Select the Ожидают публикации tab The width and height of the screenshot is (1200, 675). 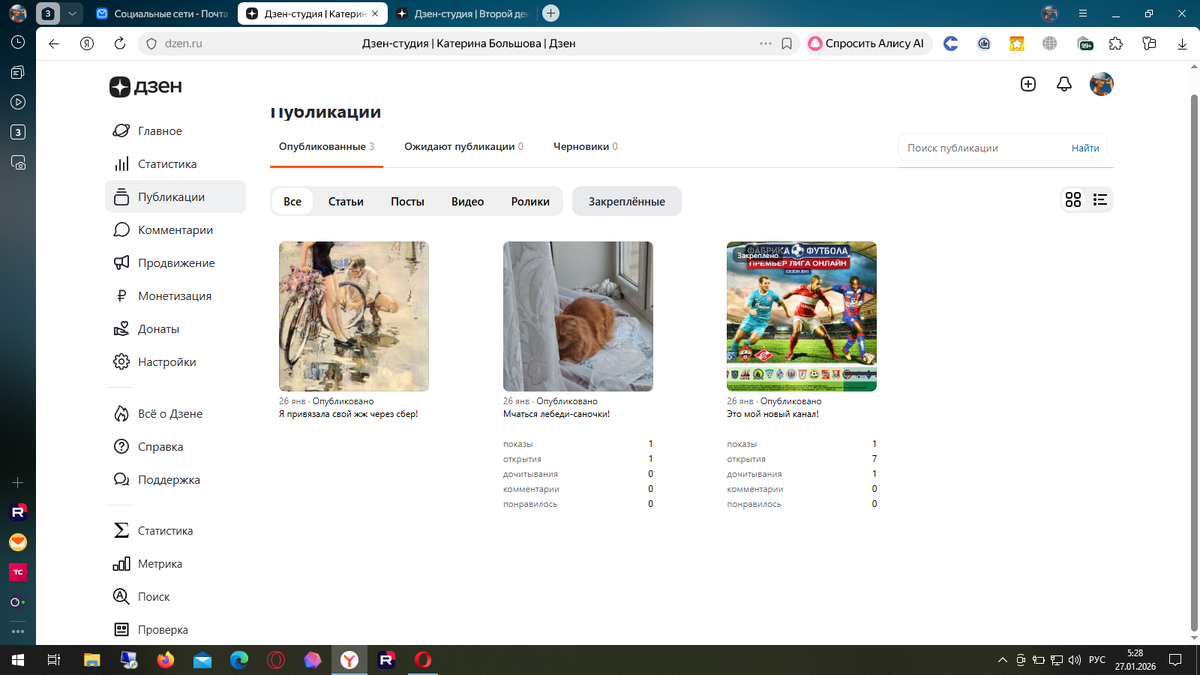point(464,147)
